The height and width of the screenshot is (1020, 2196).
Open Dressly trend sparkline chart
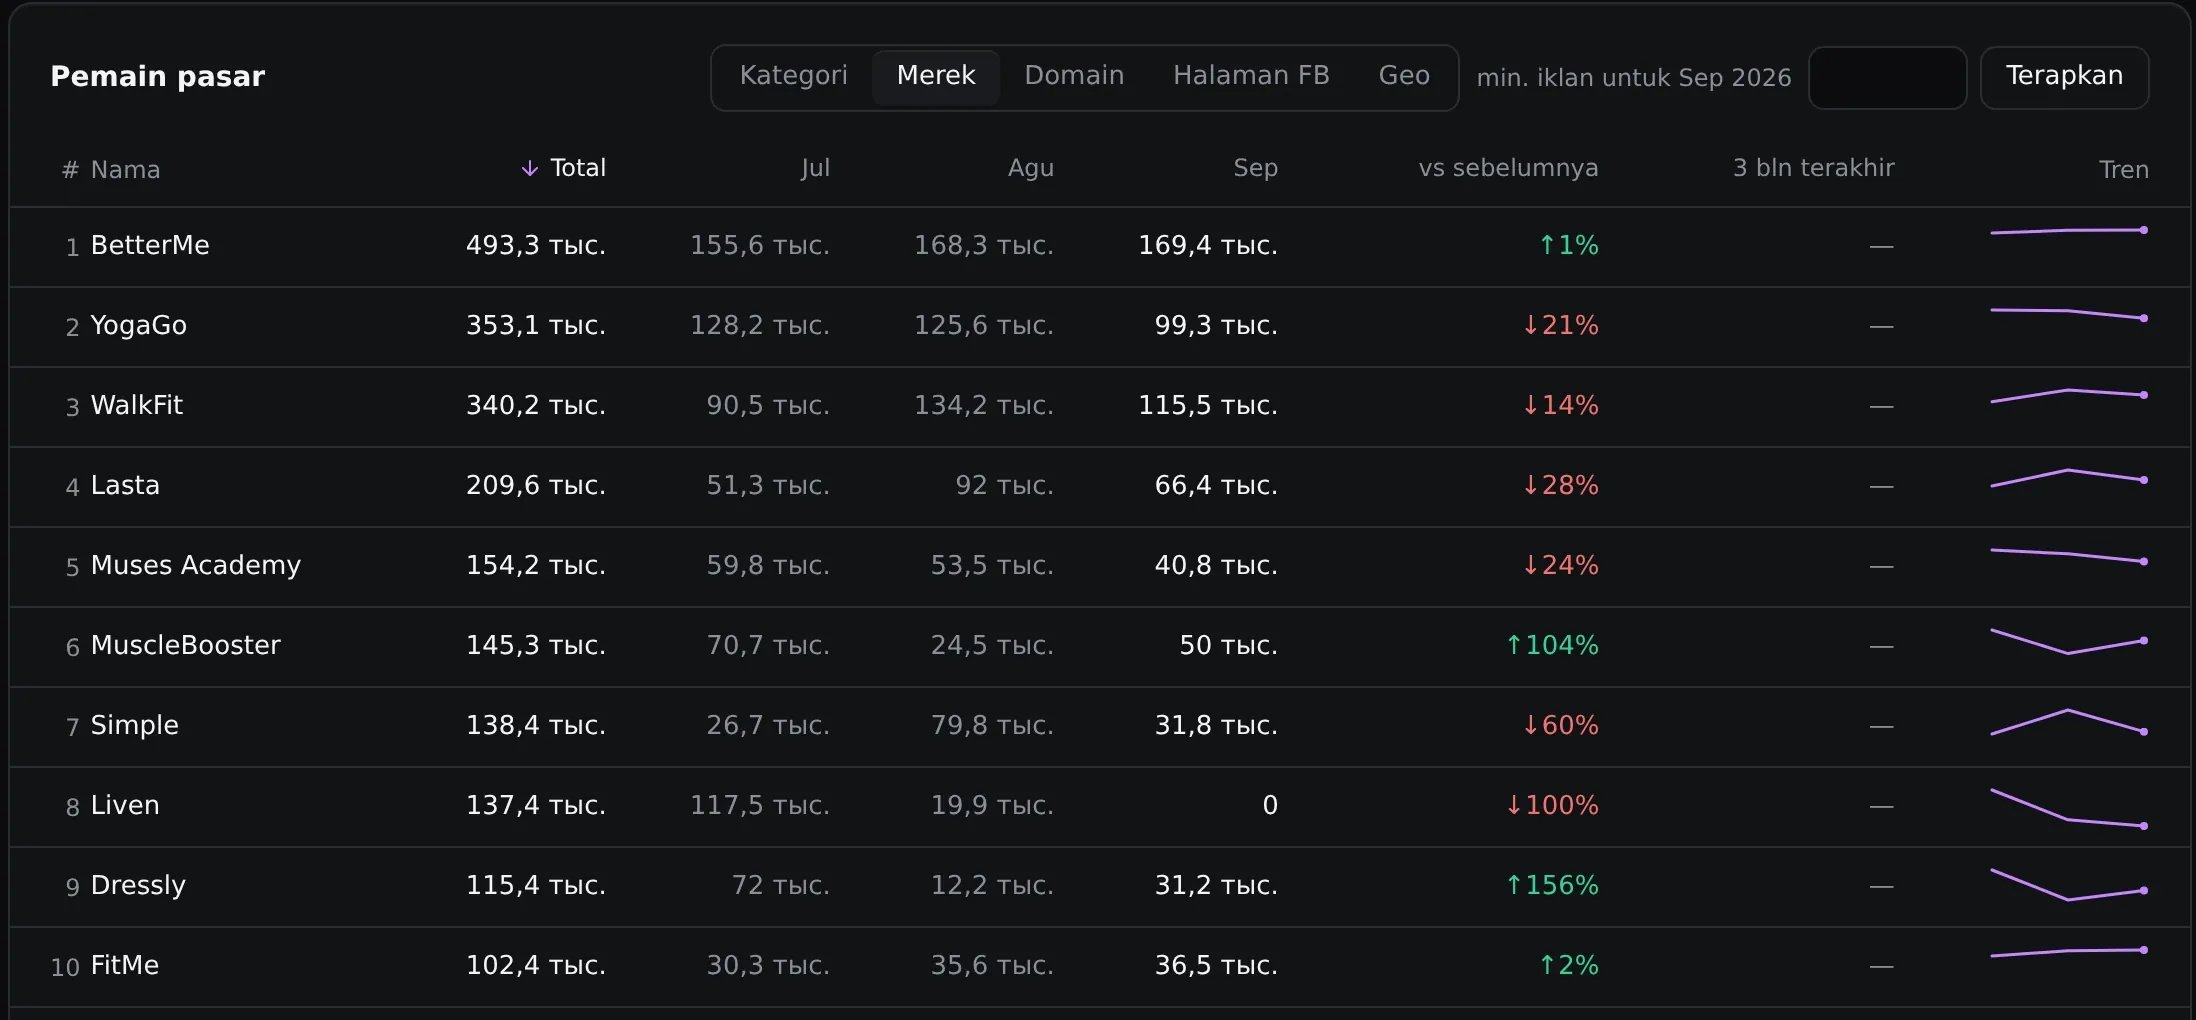(2069, 885)
